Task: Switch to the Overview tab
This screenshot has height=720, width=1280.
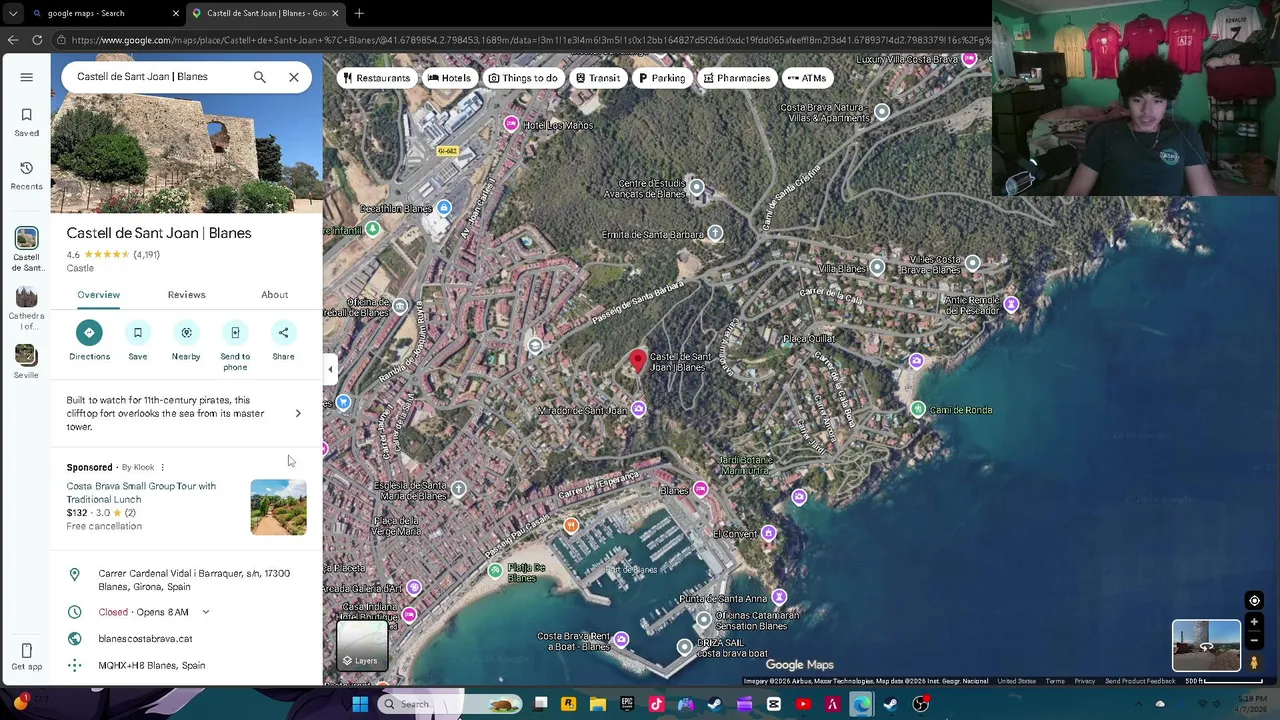Action: coord(98,295)
